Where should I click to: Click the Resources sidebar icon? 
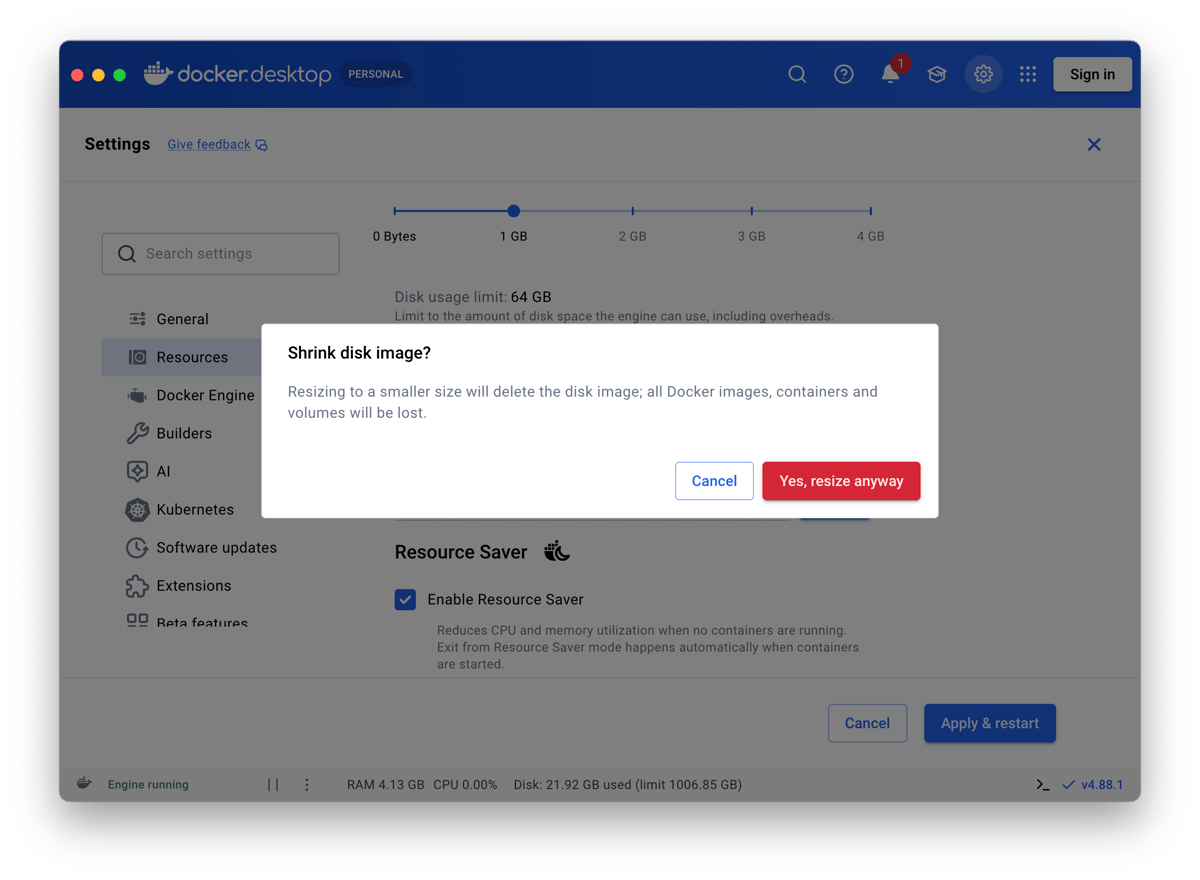pyautogui.click(x=137, y=357)
